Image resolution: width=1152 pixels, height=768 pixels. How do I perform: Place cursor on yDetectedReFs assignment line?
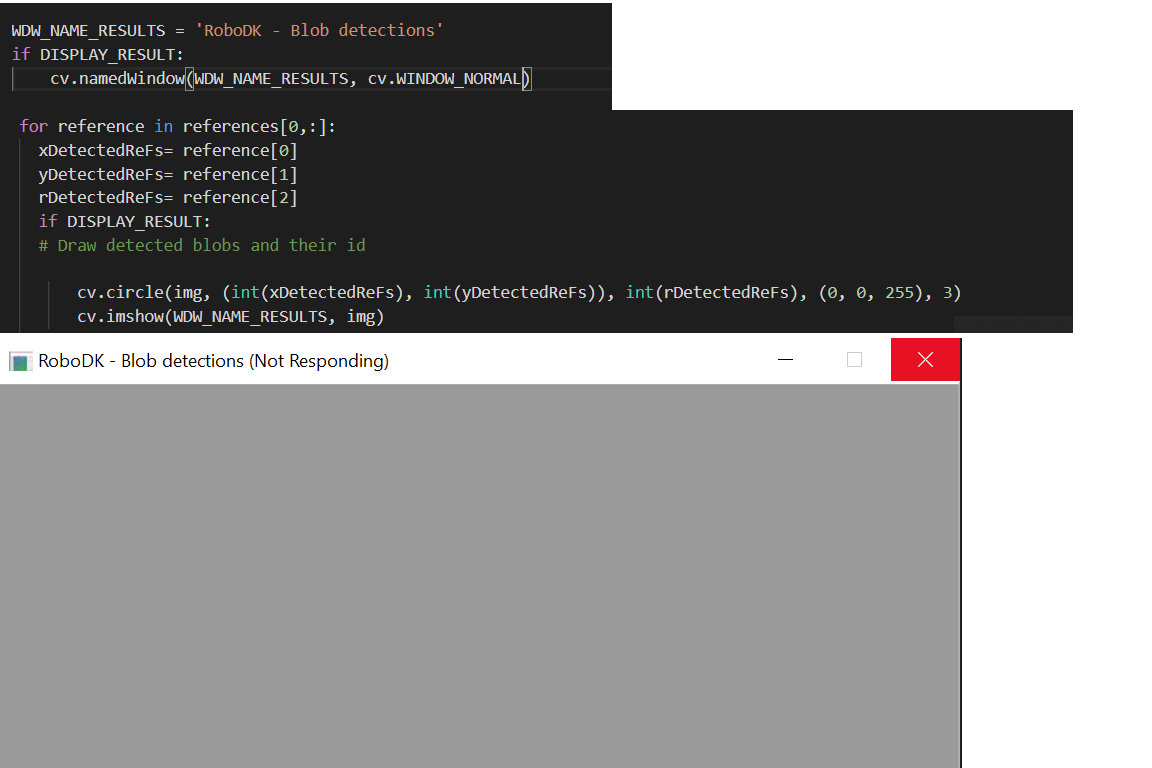[x=167, y=174]
